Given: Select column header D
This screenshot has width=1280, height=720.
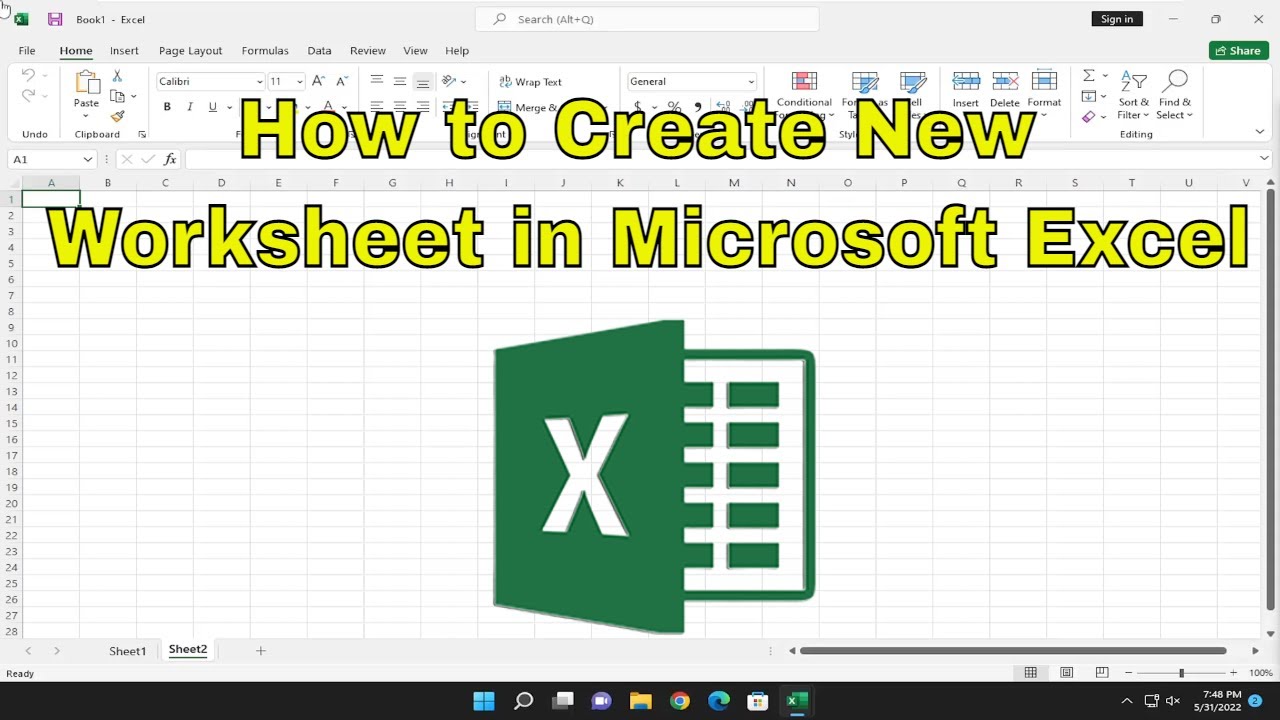Looking at the screenshot, I should pyautogui.click(x=221, y=183).
